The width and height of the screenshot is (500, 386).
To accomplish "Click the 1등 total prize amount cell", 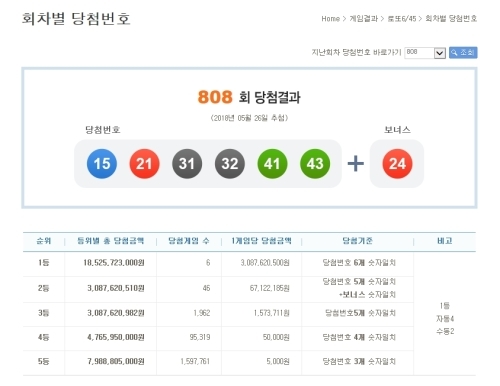I will 114,263.
